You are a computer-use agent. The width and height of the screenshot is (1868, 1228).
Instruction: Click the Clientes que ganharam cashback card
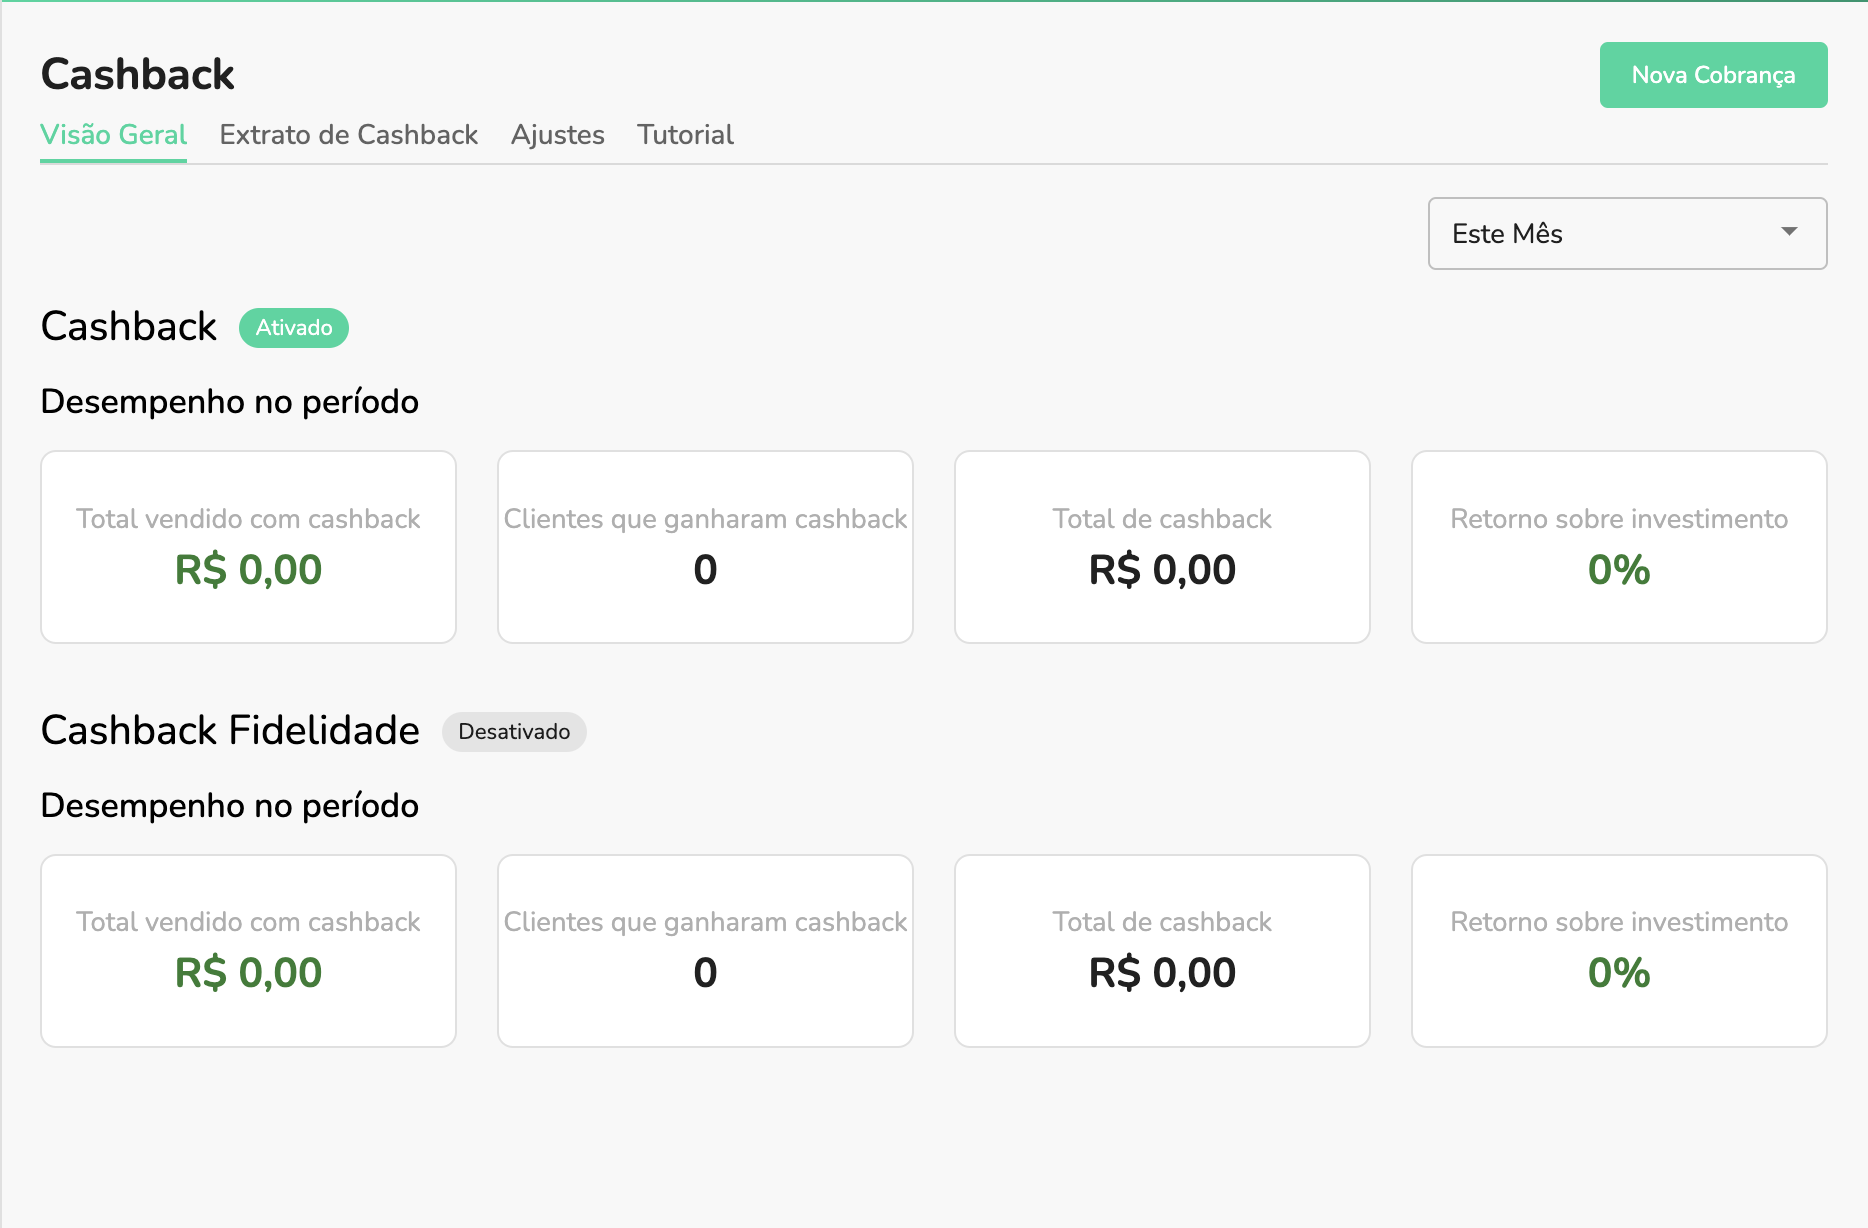coord(705,547)
